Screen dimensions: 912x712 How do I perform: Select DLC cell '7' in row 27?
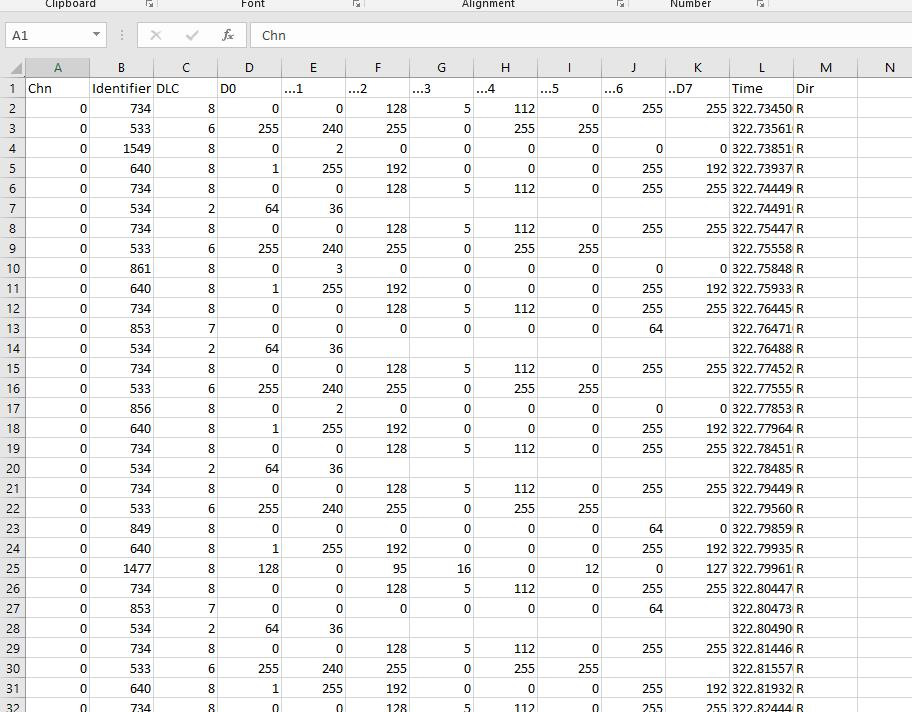point(186,608)
